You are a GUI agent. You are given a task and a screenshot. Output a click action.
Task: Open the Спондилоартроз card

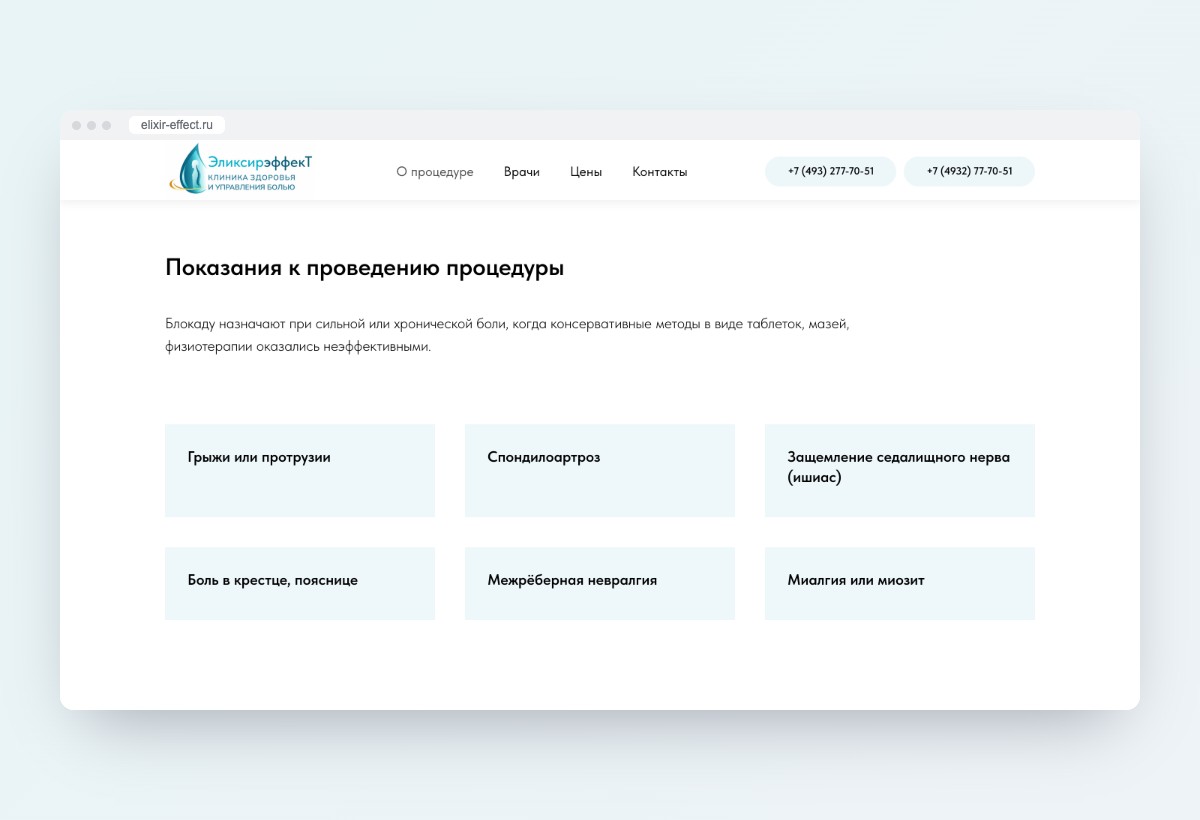[600, 470]
